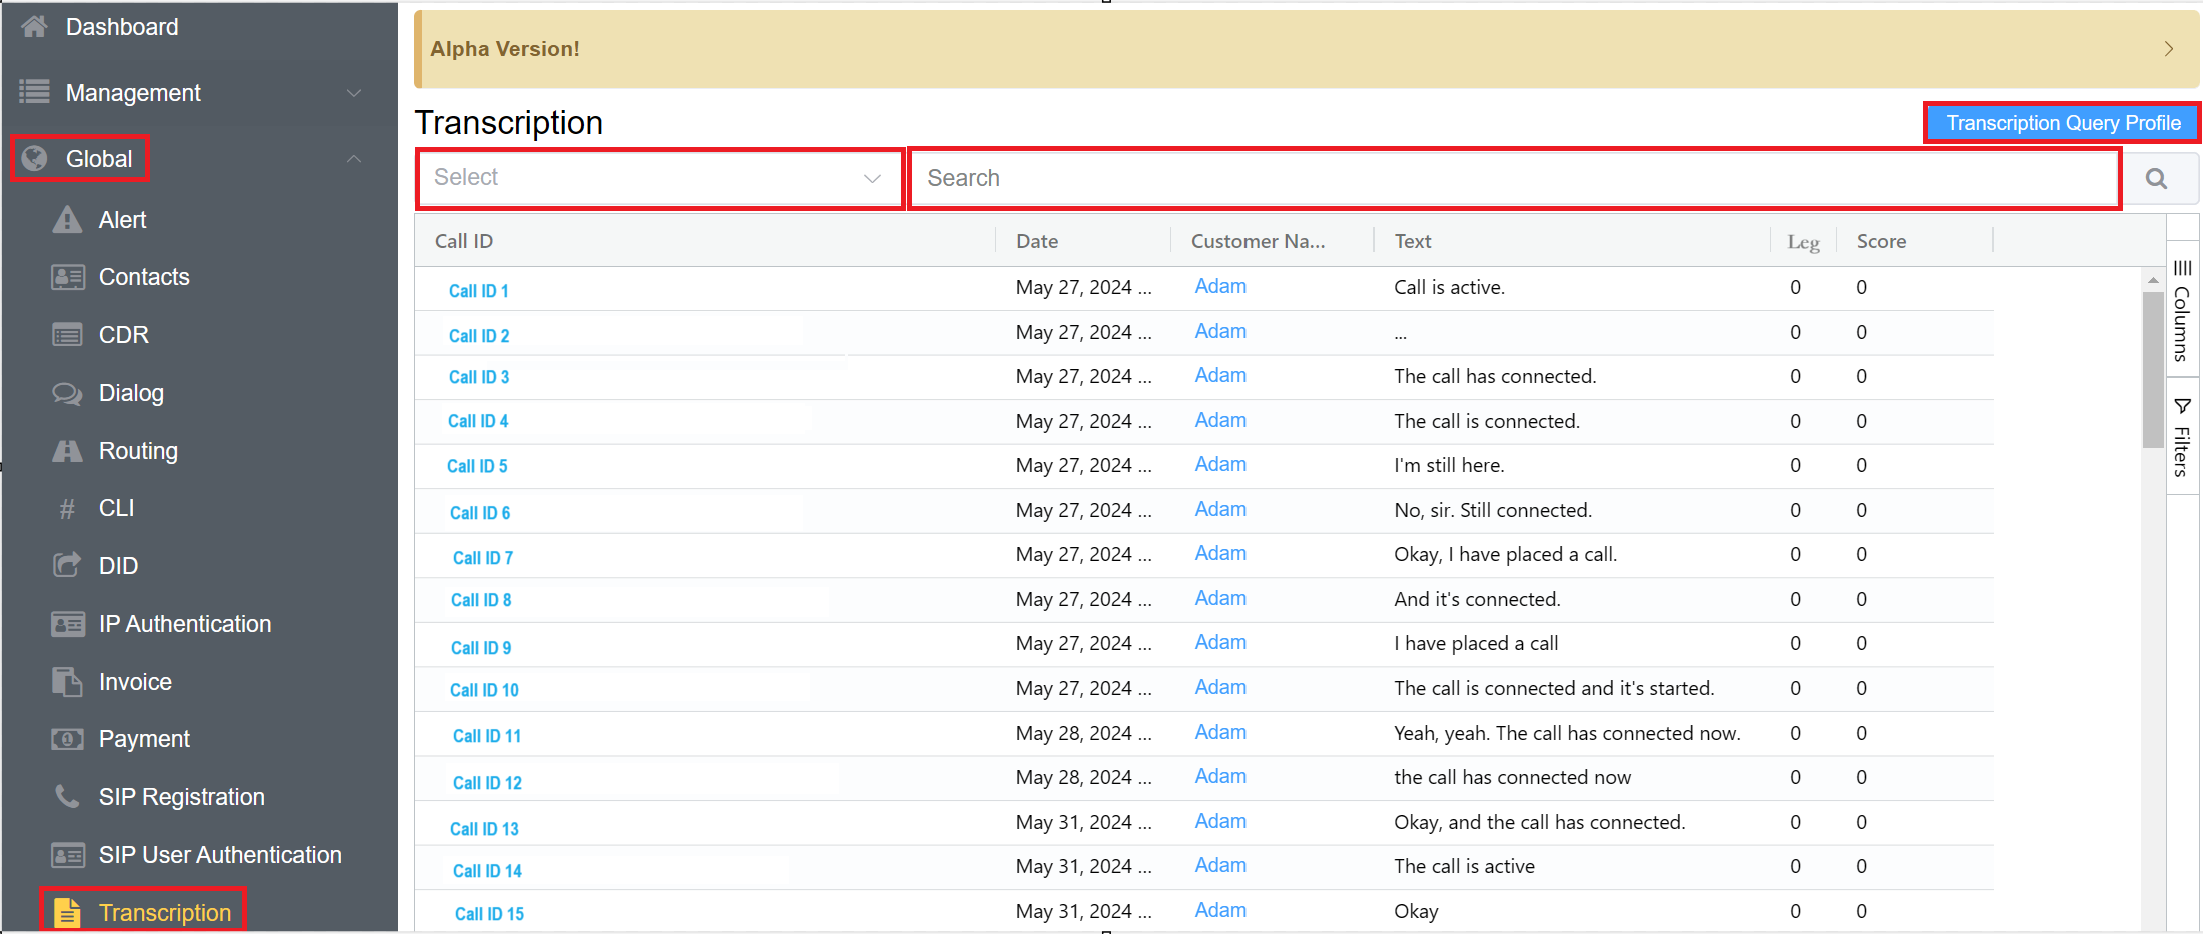
Task: Collapse the Global section chevron
Action: 354,159
